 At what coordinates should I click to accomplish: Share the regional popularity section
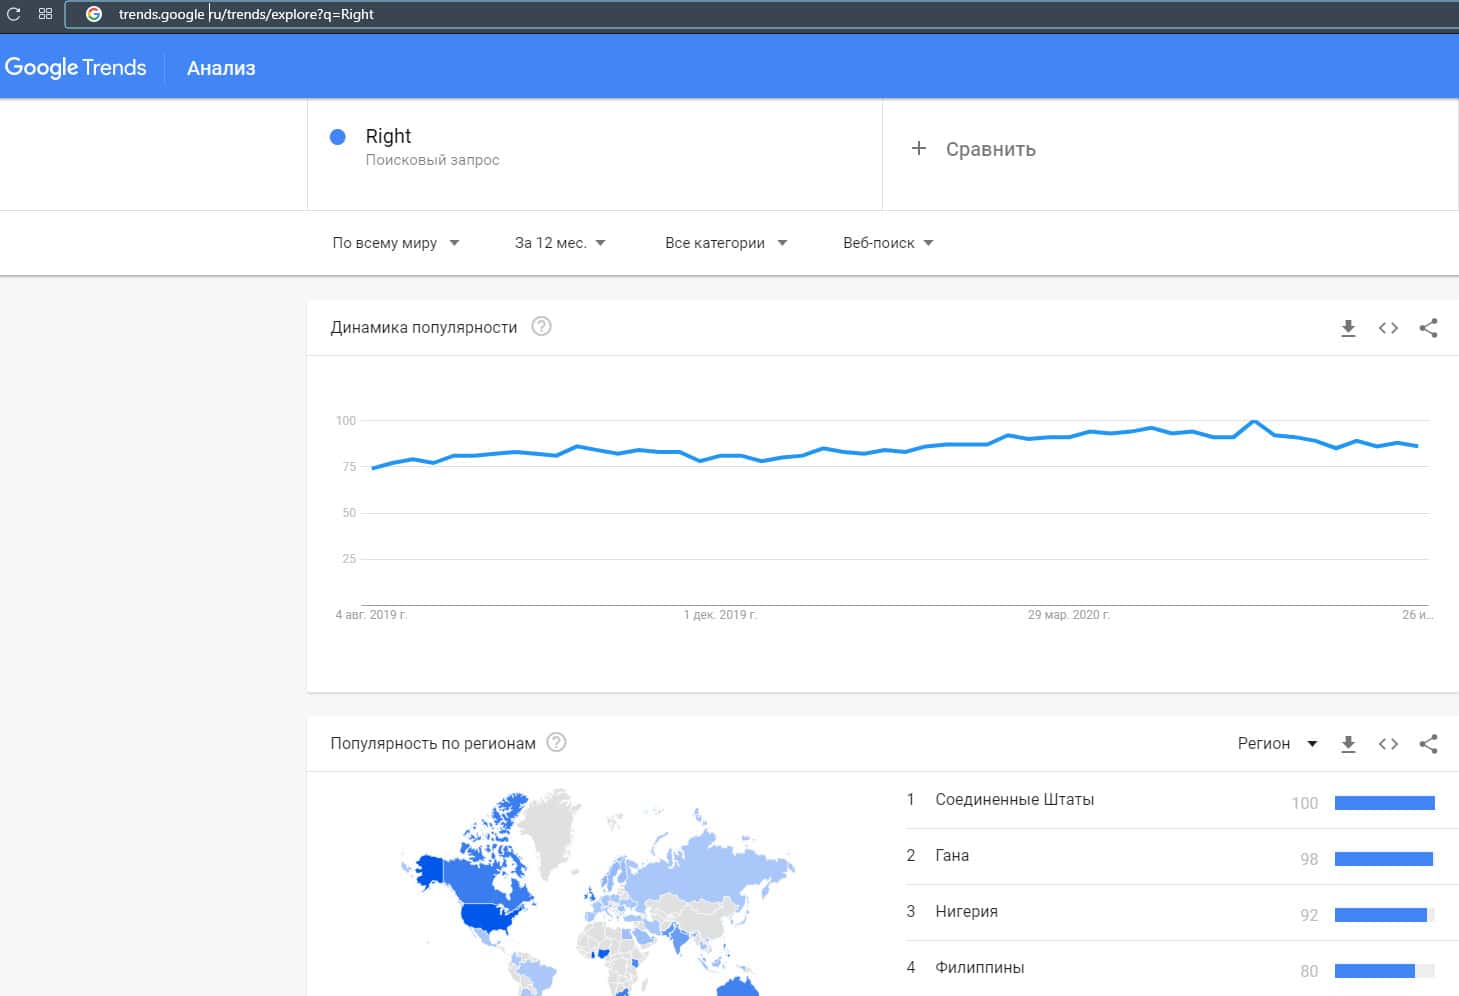point(1428,744)
